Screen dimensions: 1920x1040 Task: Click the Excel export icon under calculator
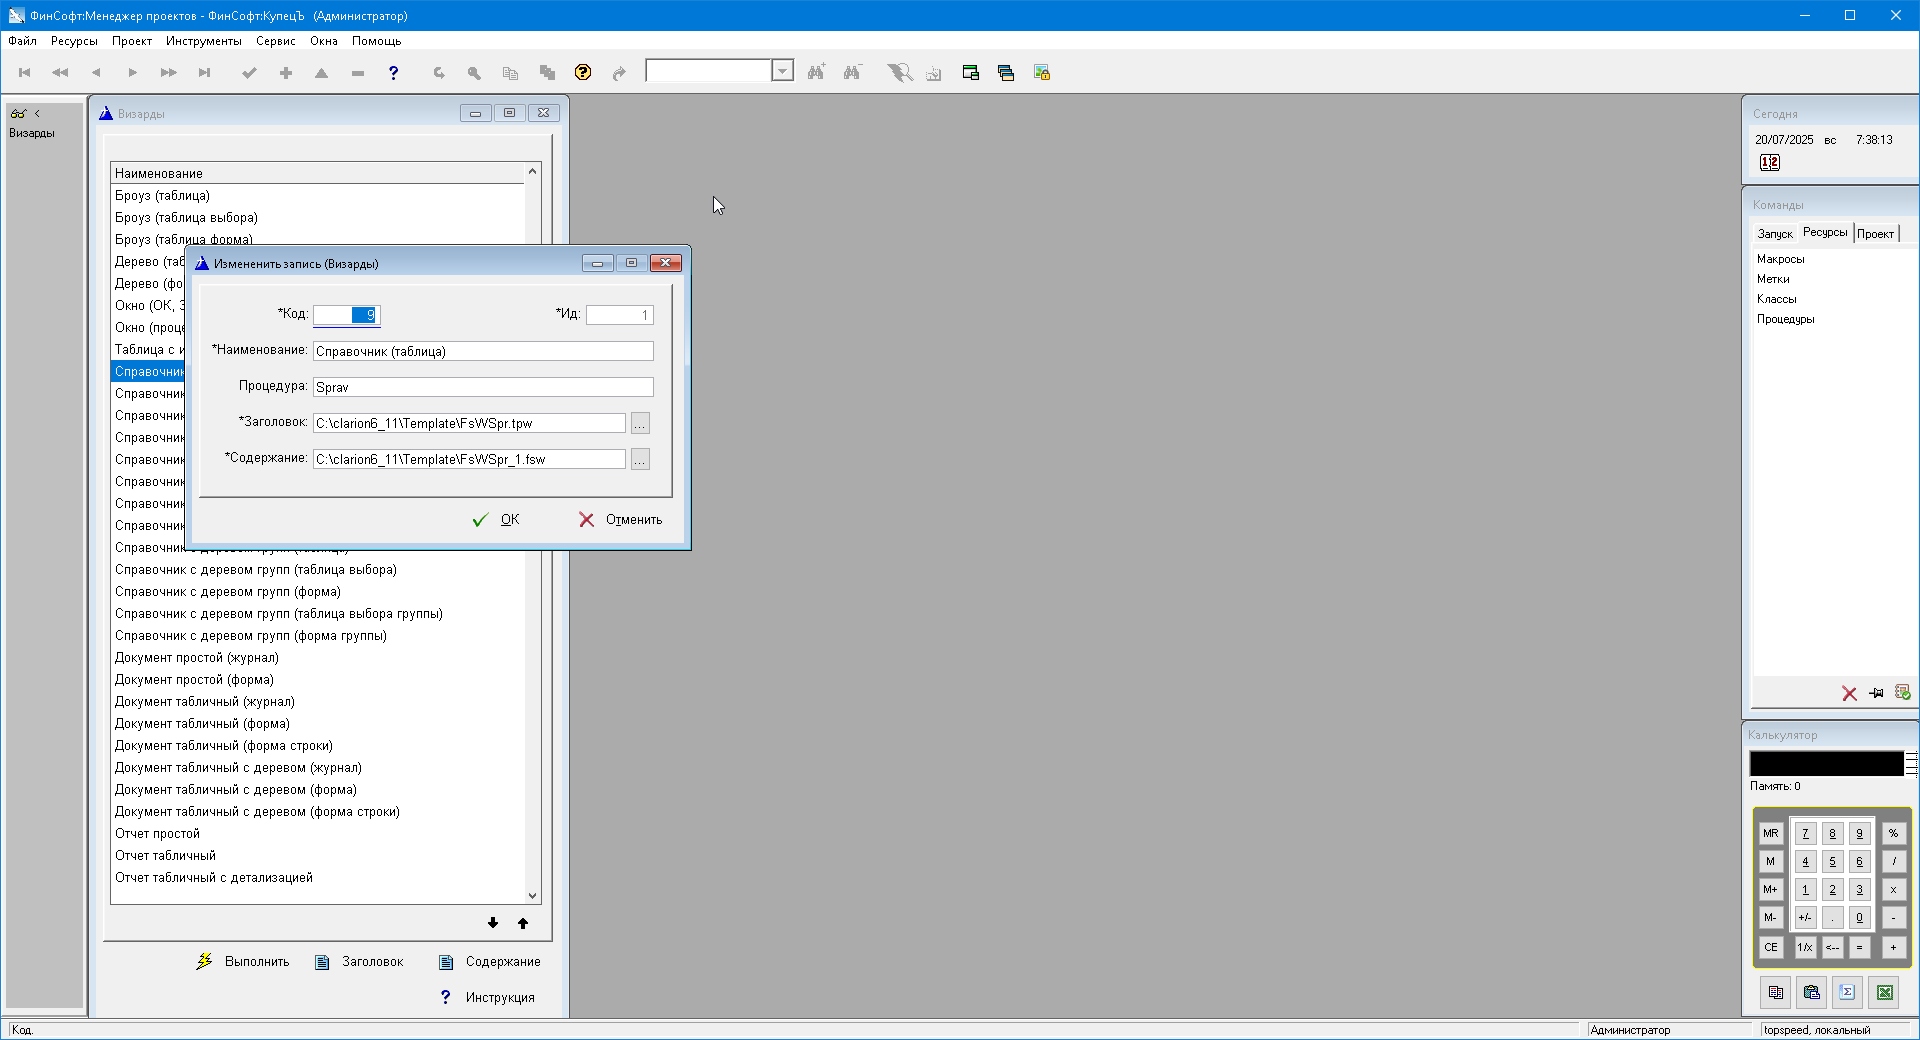(x=1884, y=992)
